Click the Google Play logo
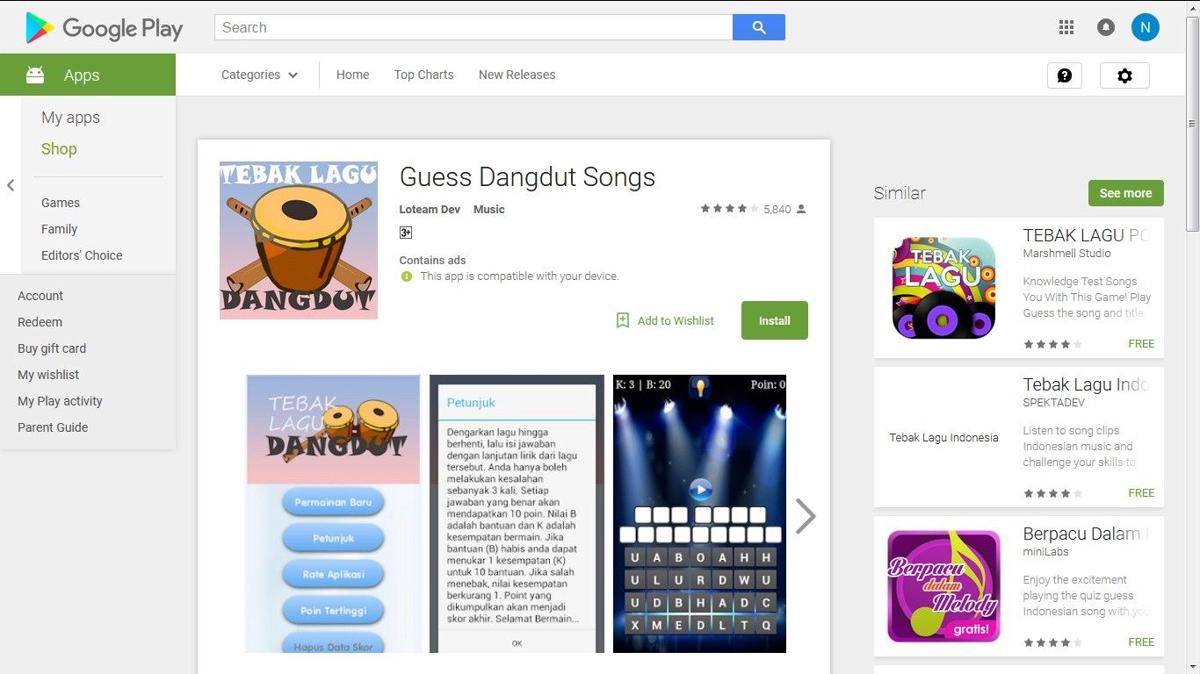 coord(104,28)
